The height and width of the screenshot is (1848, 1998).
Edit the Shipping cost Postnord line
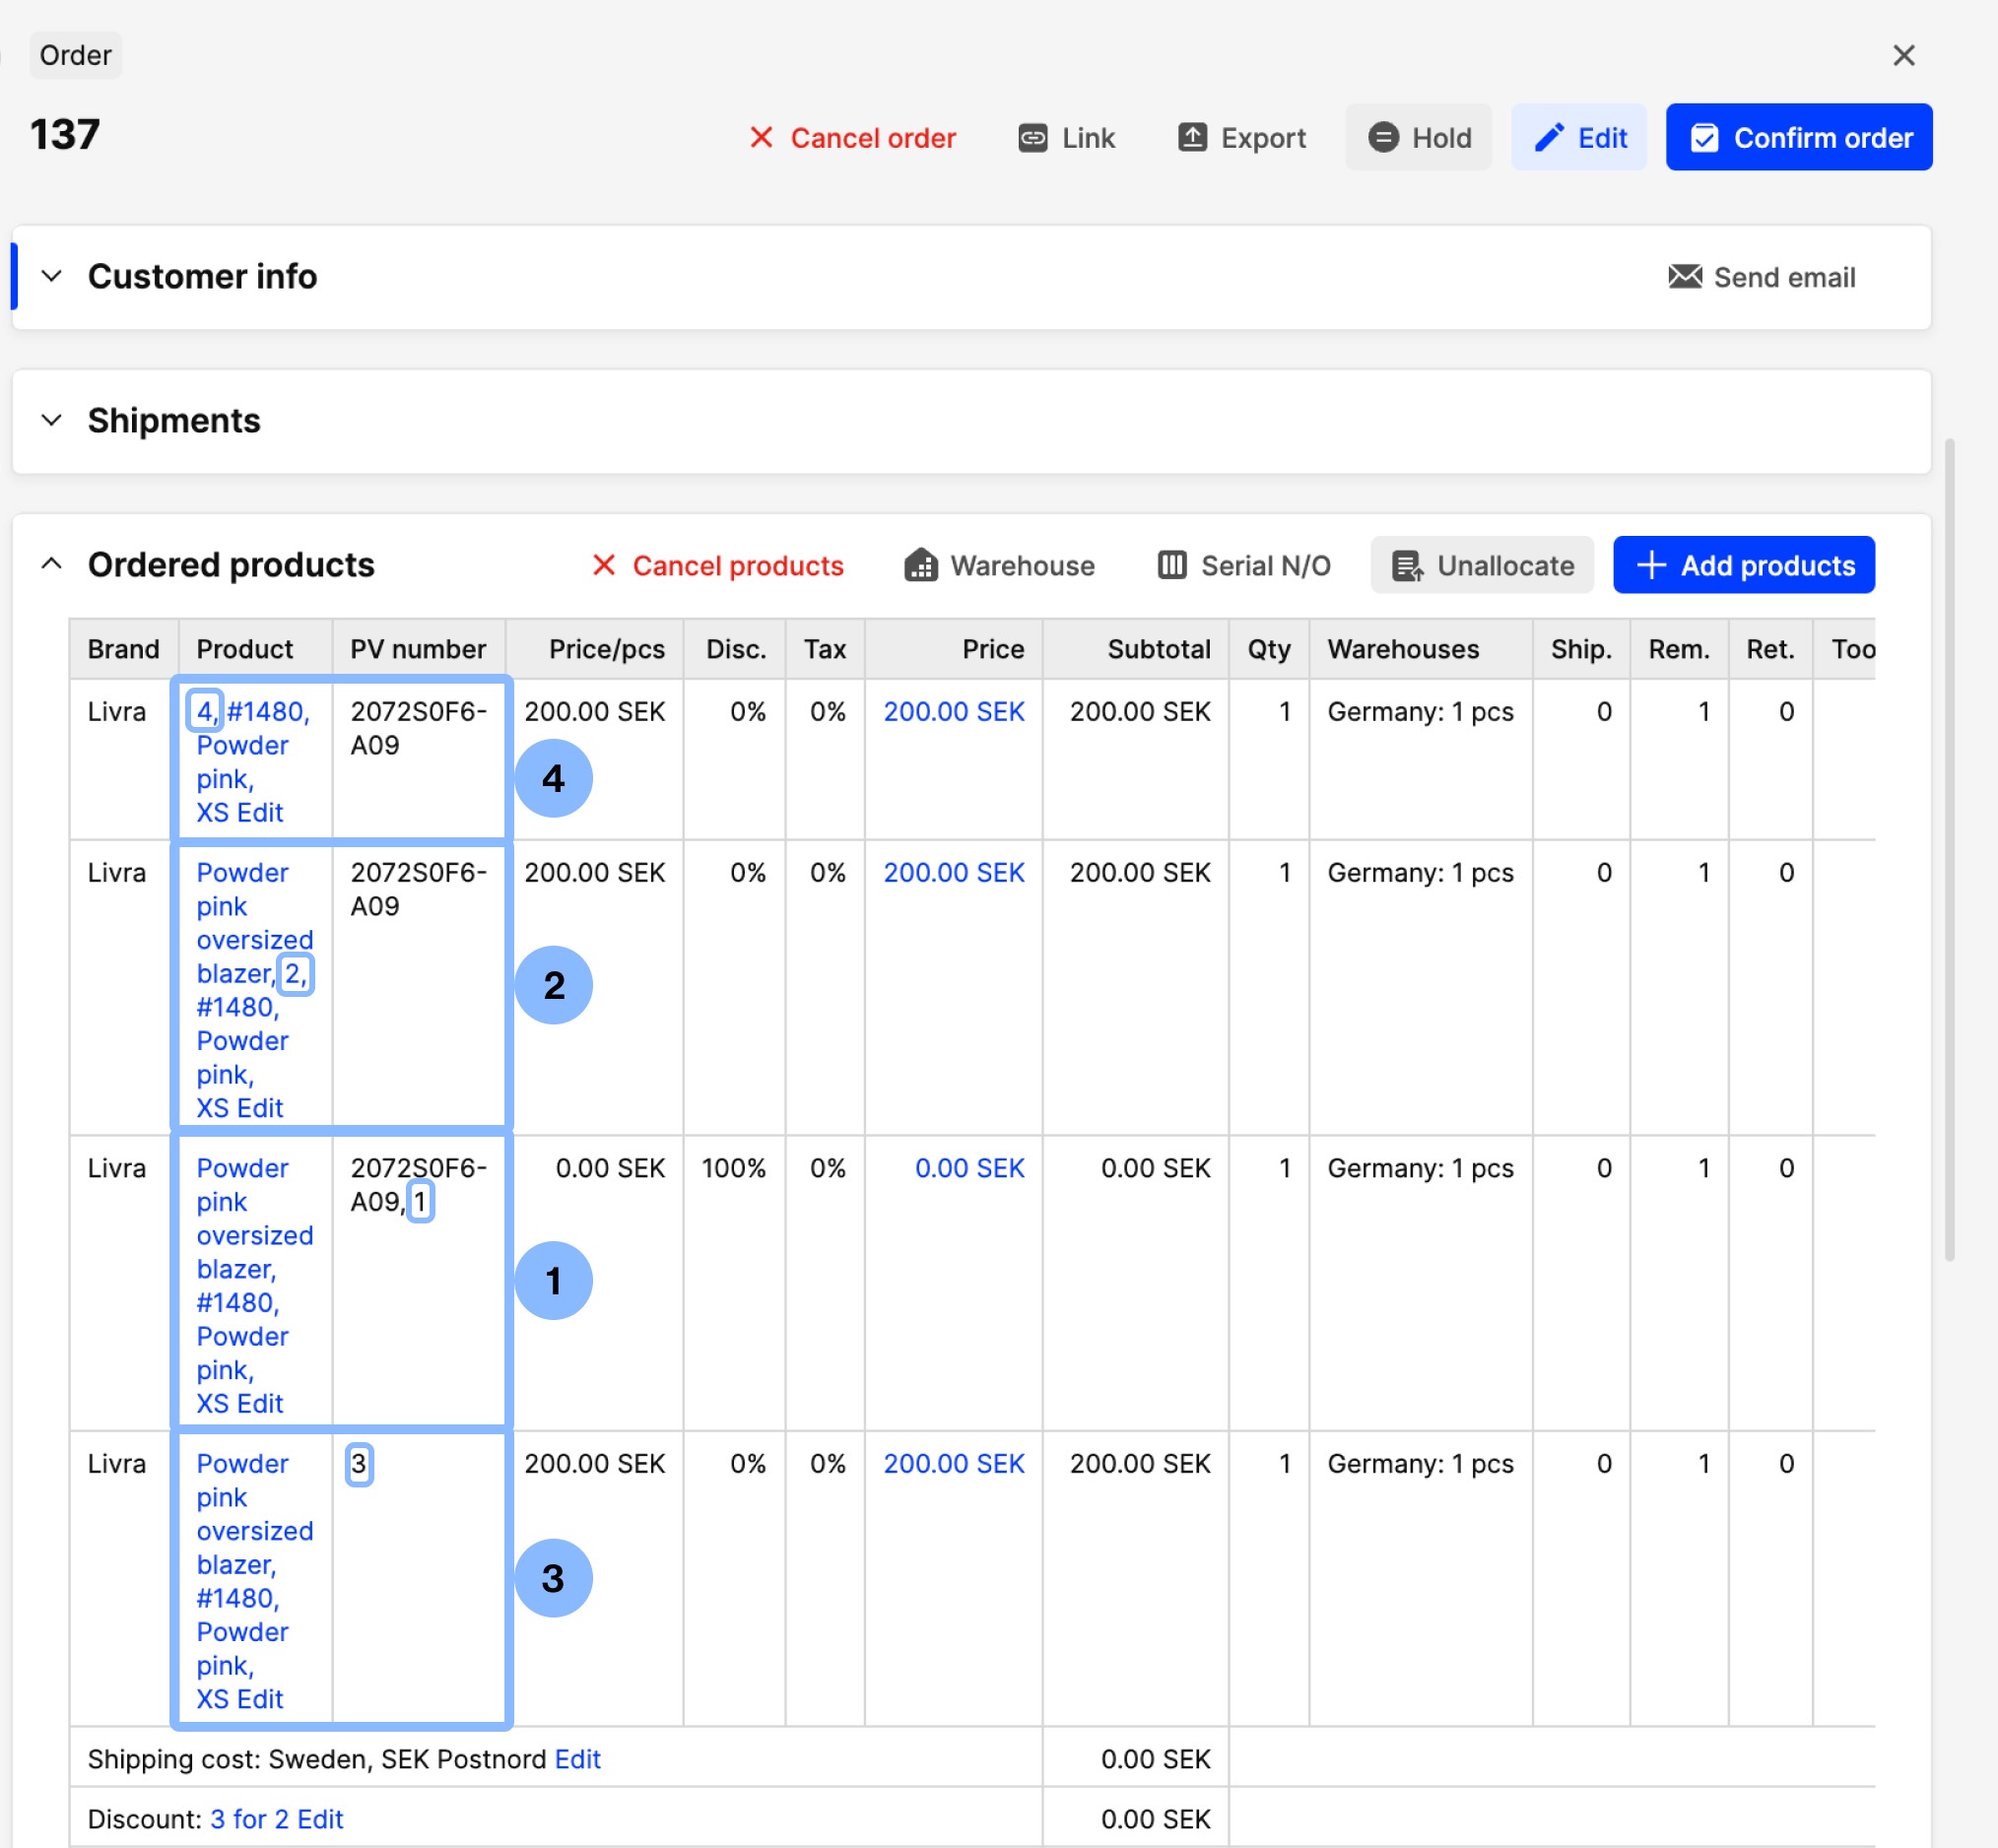click(x=577, y=1759)
